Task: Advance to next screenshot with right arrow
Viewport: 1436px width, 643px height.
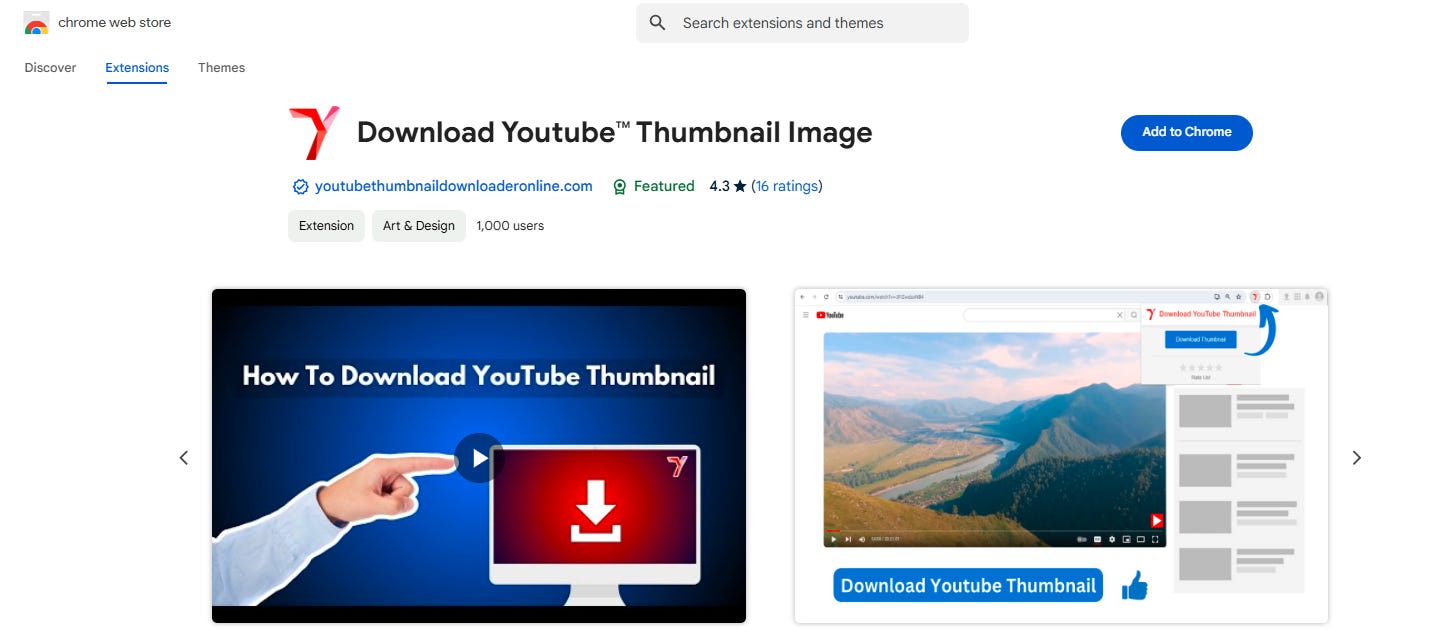Action: 1356,457
